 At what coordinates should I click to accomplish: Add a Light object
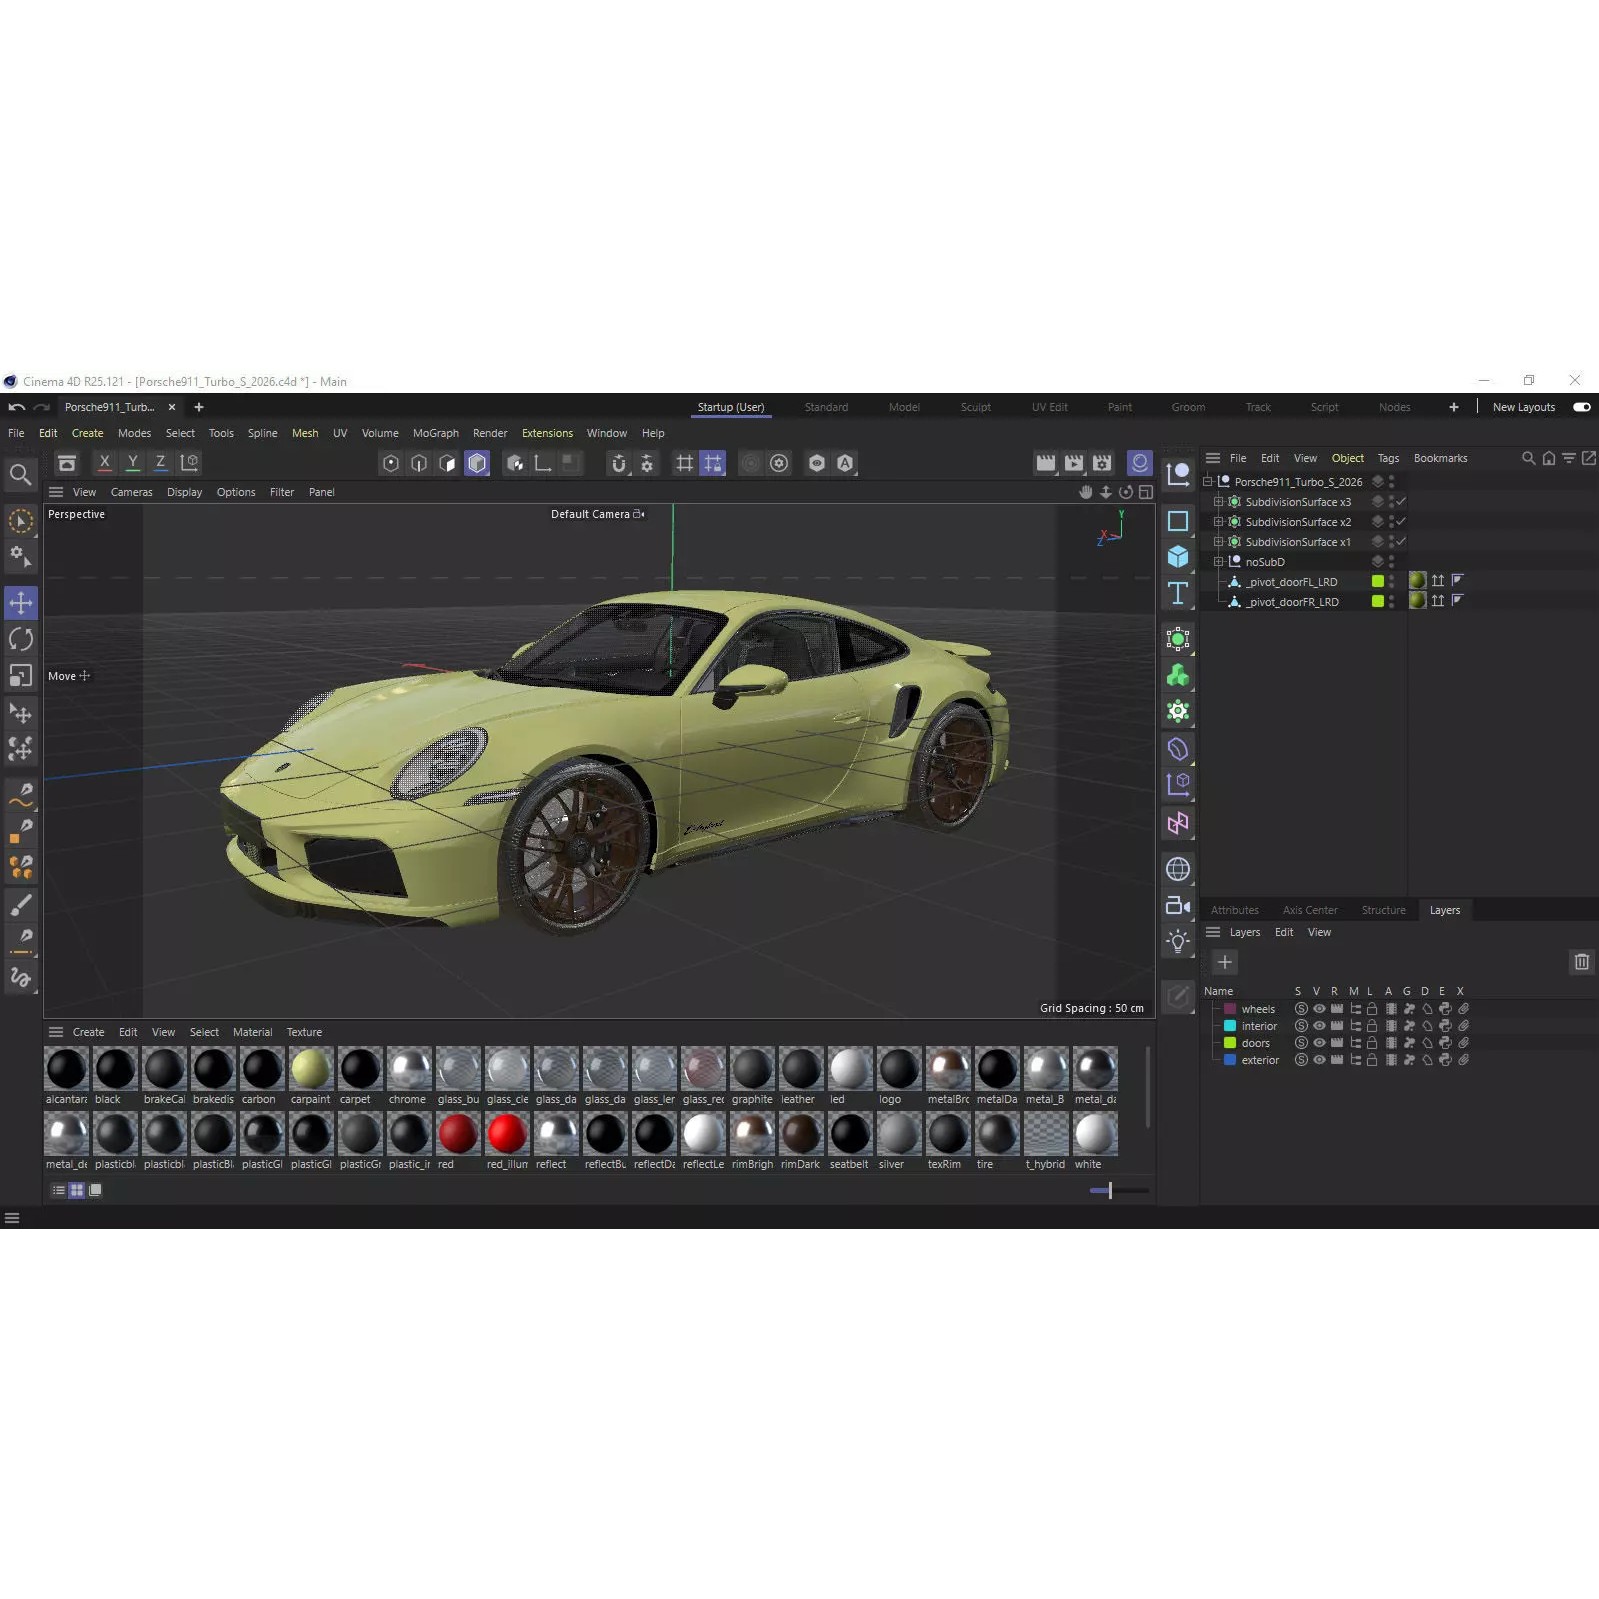[1178, 941]
